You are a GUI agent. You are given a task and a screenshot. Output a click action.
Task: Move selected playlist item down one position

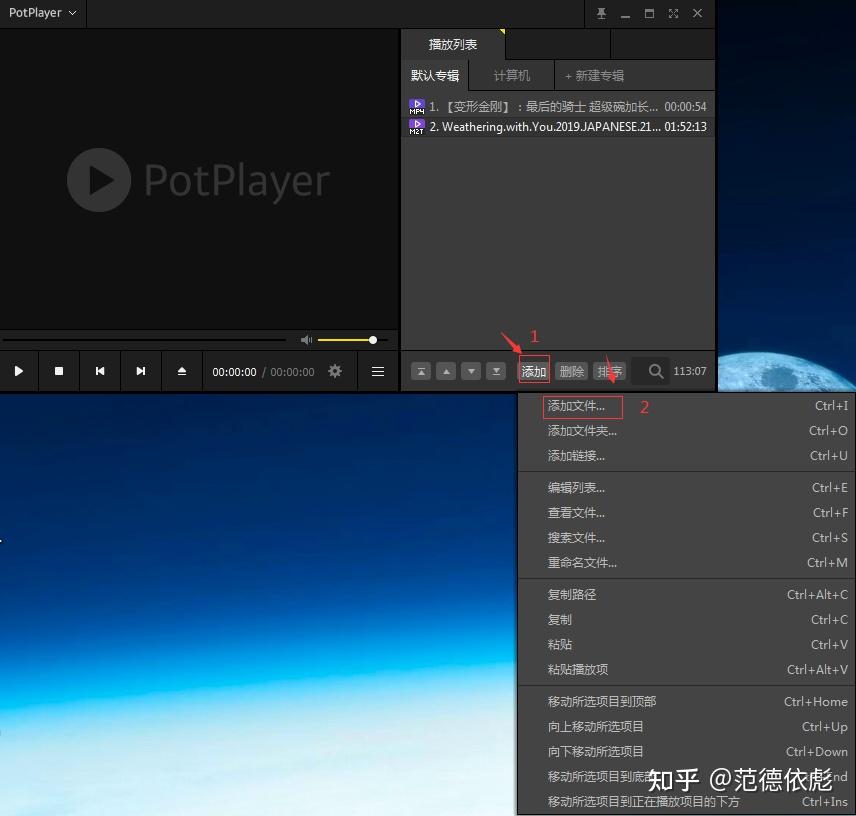471,370
